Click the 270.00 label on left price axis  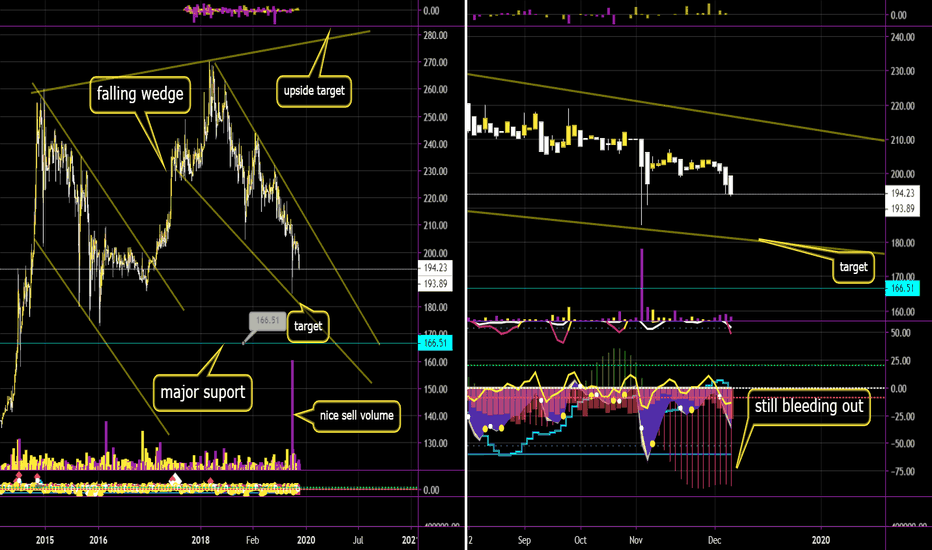tap(436, 62)
